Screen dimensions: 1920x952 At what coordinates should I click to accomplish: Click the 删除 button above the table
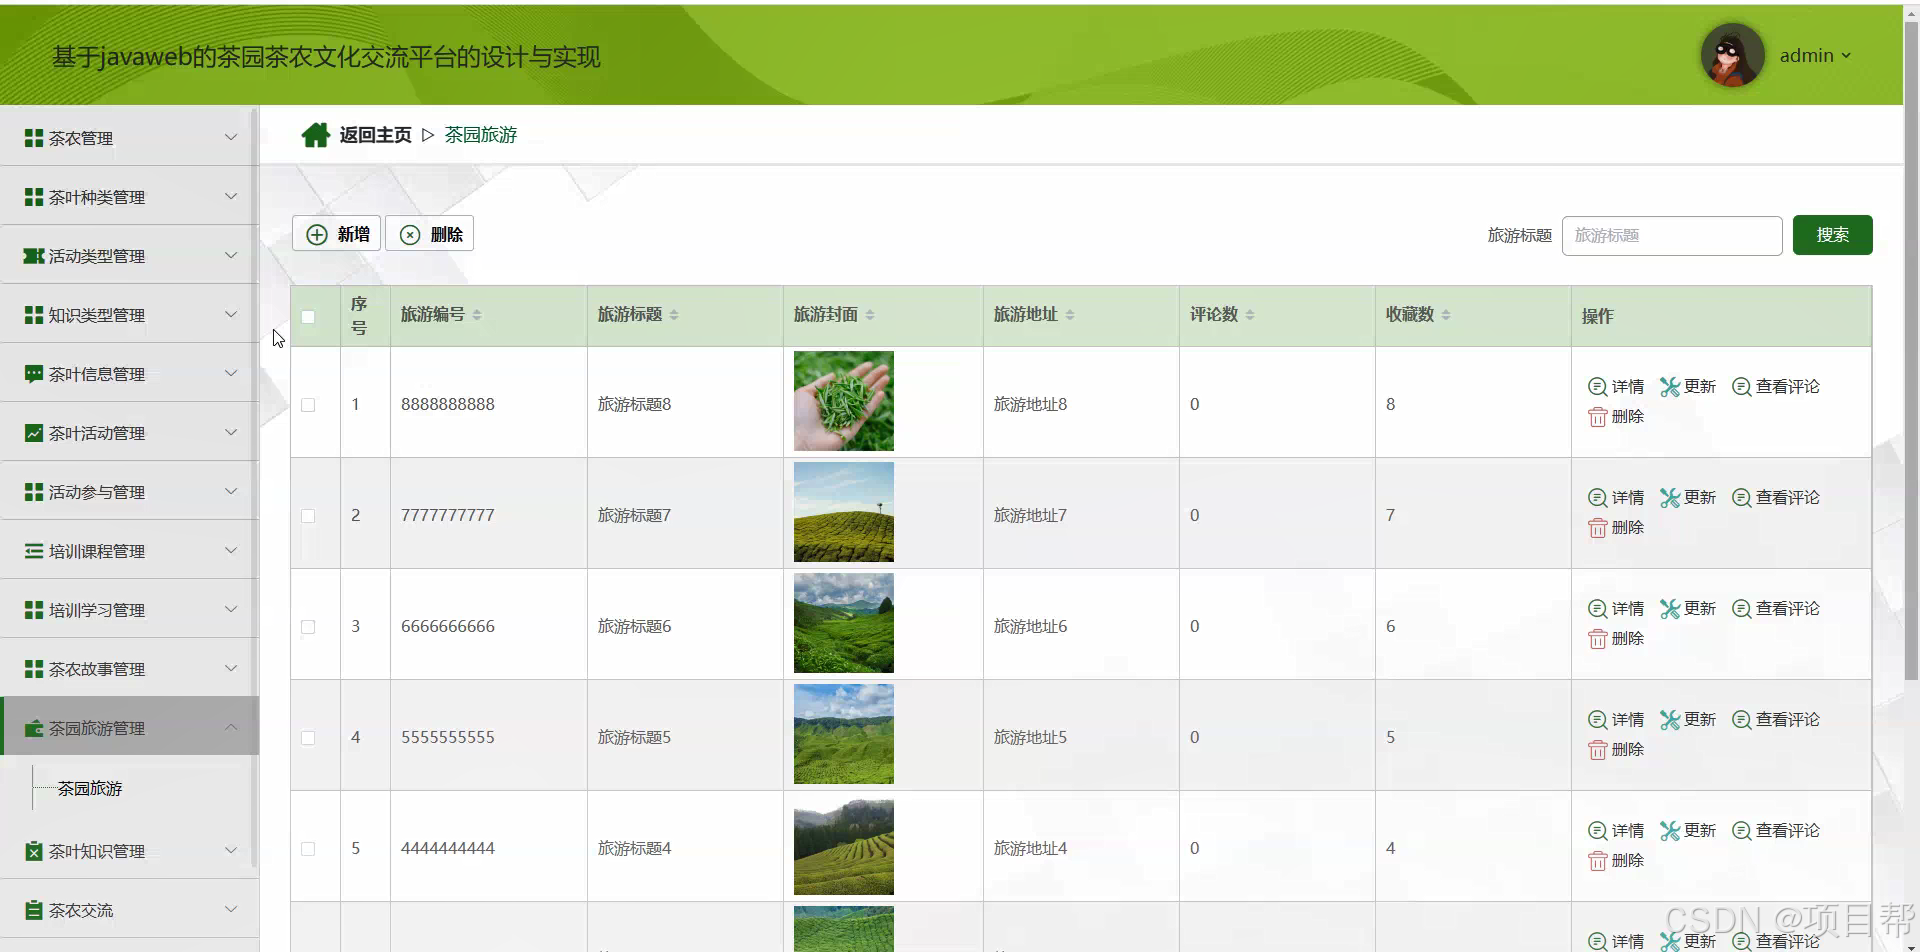coord(430,234)
